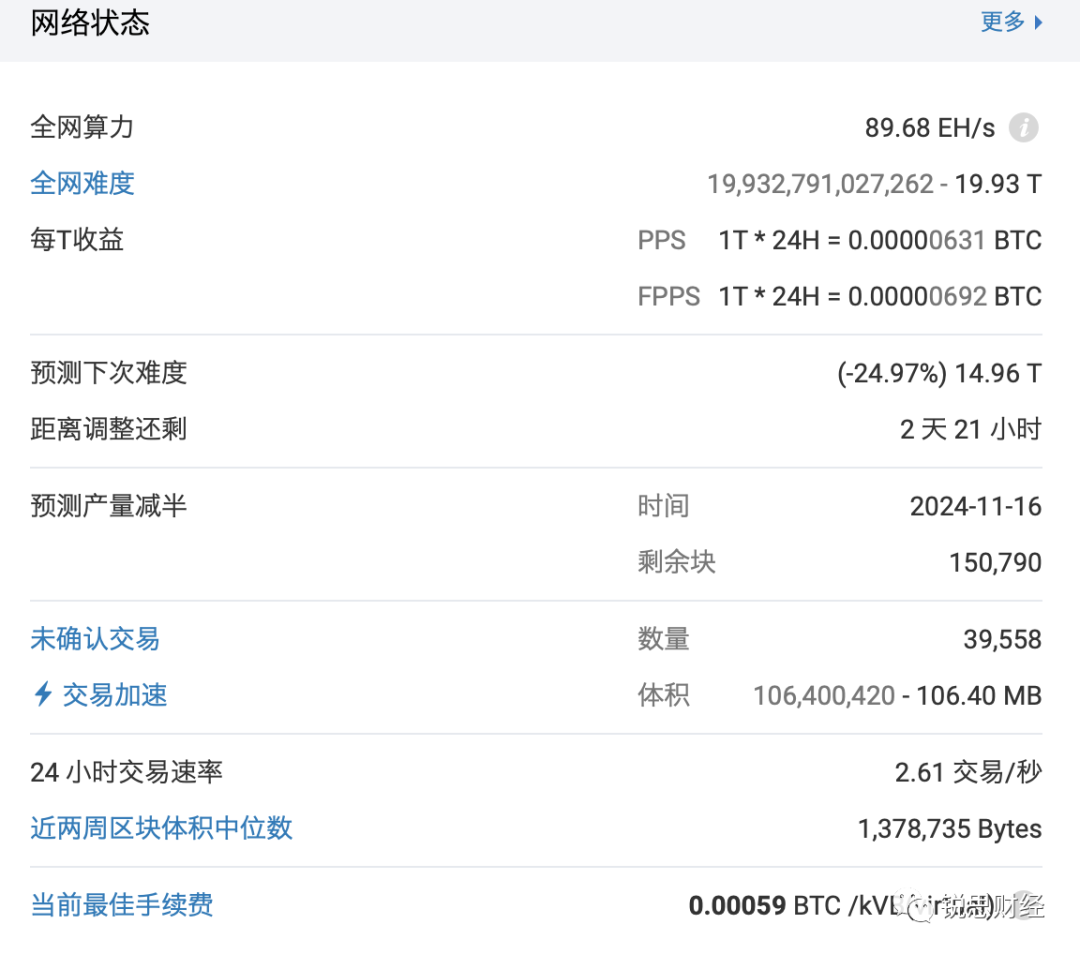The image size is (1080, 954).
Task: Click the PPS label
Action: (x=661, y=240)
